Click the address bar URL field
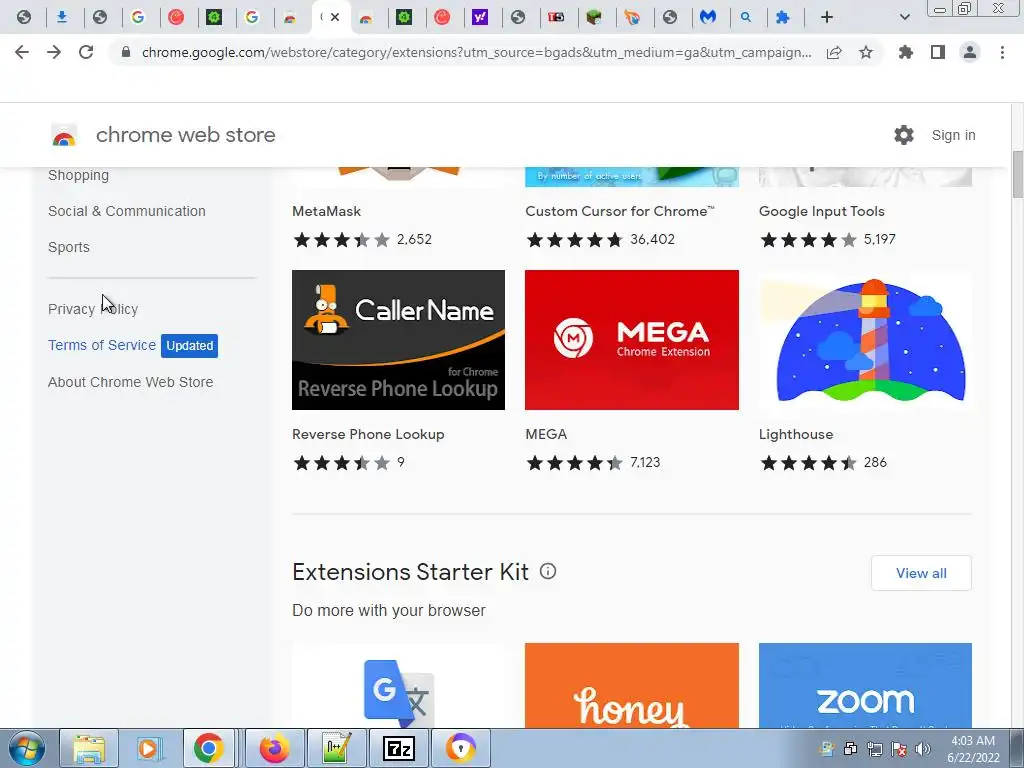Image resolution: width=1024 pixels, height=768 pixels. point(476,52)
